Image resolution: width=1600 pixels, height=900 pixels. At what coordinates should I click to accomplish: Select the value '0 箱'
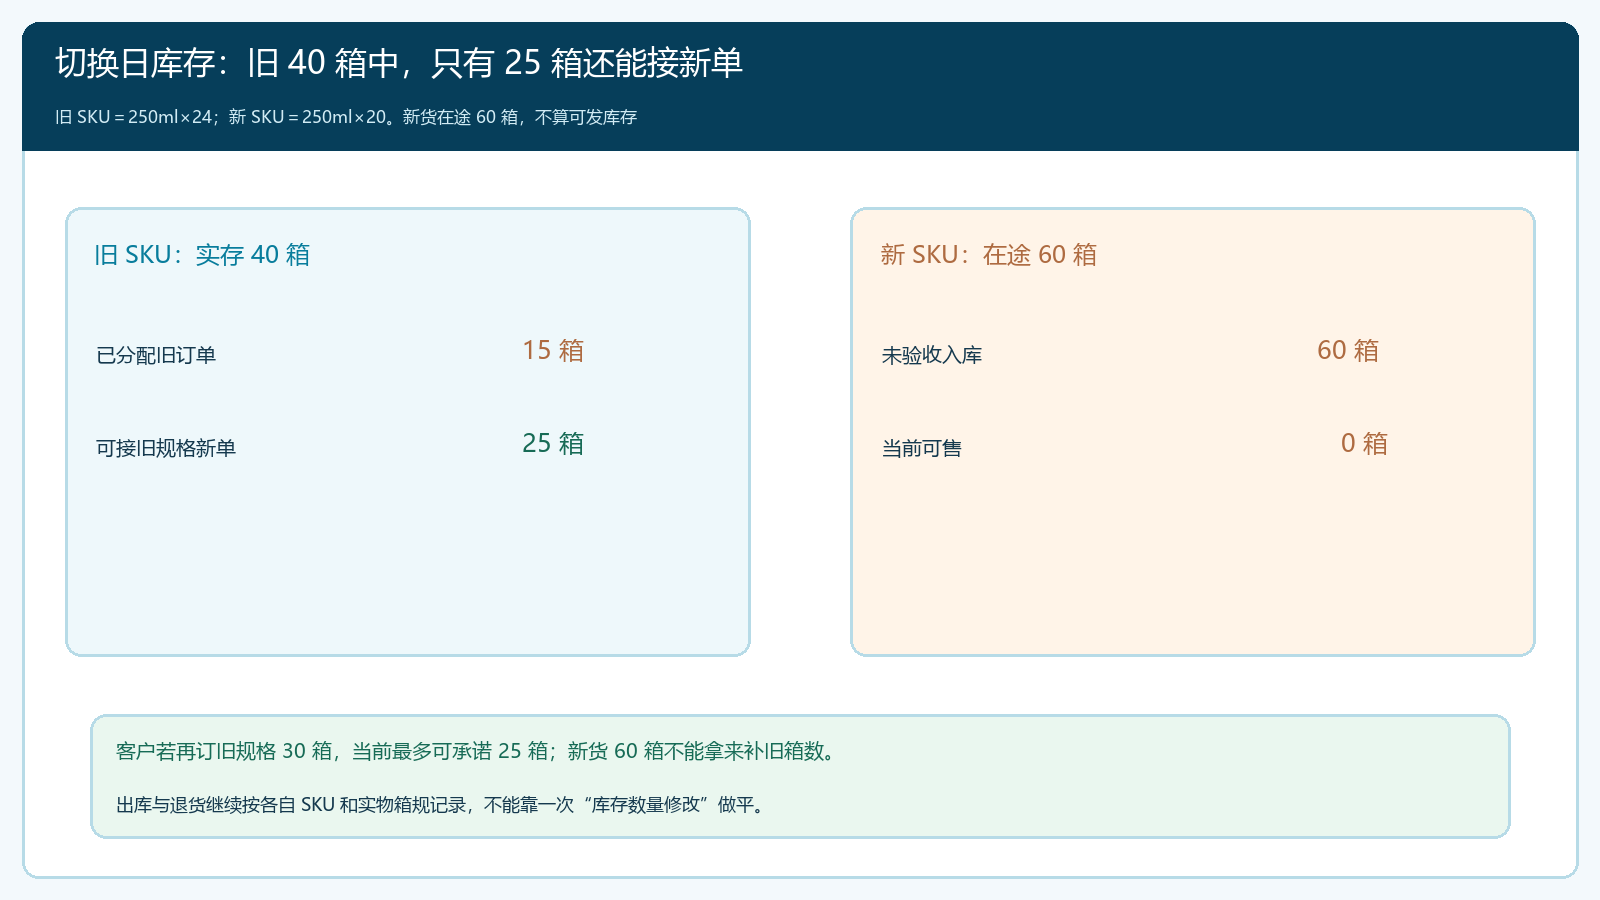point(1364,443)
